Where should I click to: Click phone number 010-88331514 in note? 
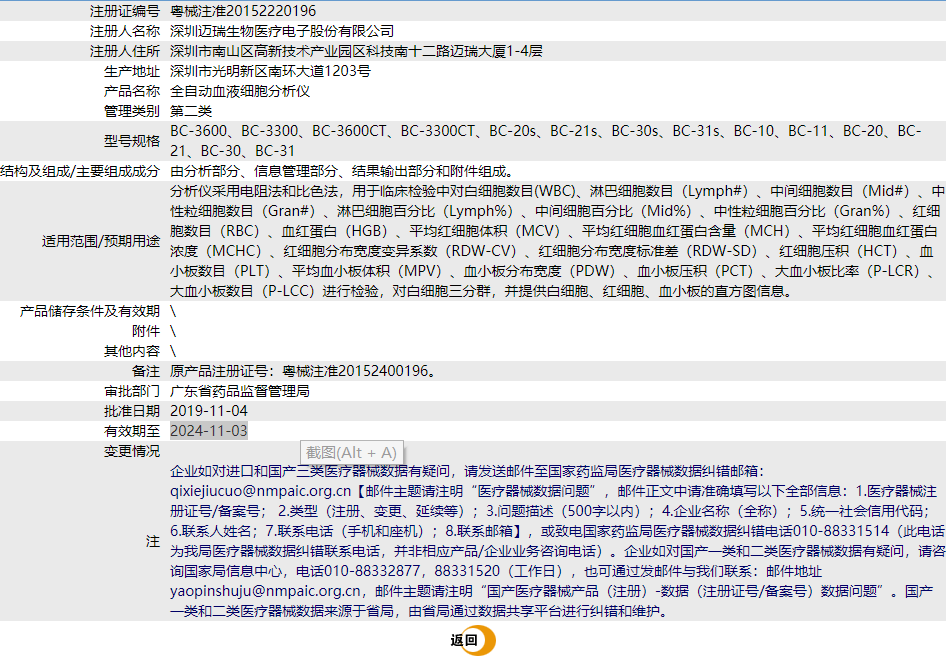click(841, 531)
